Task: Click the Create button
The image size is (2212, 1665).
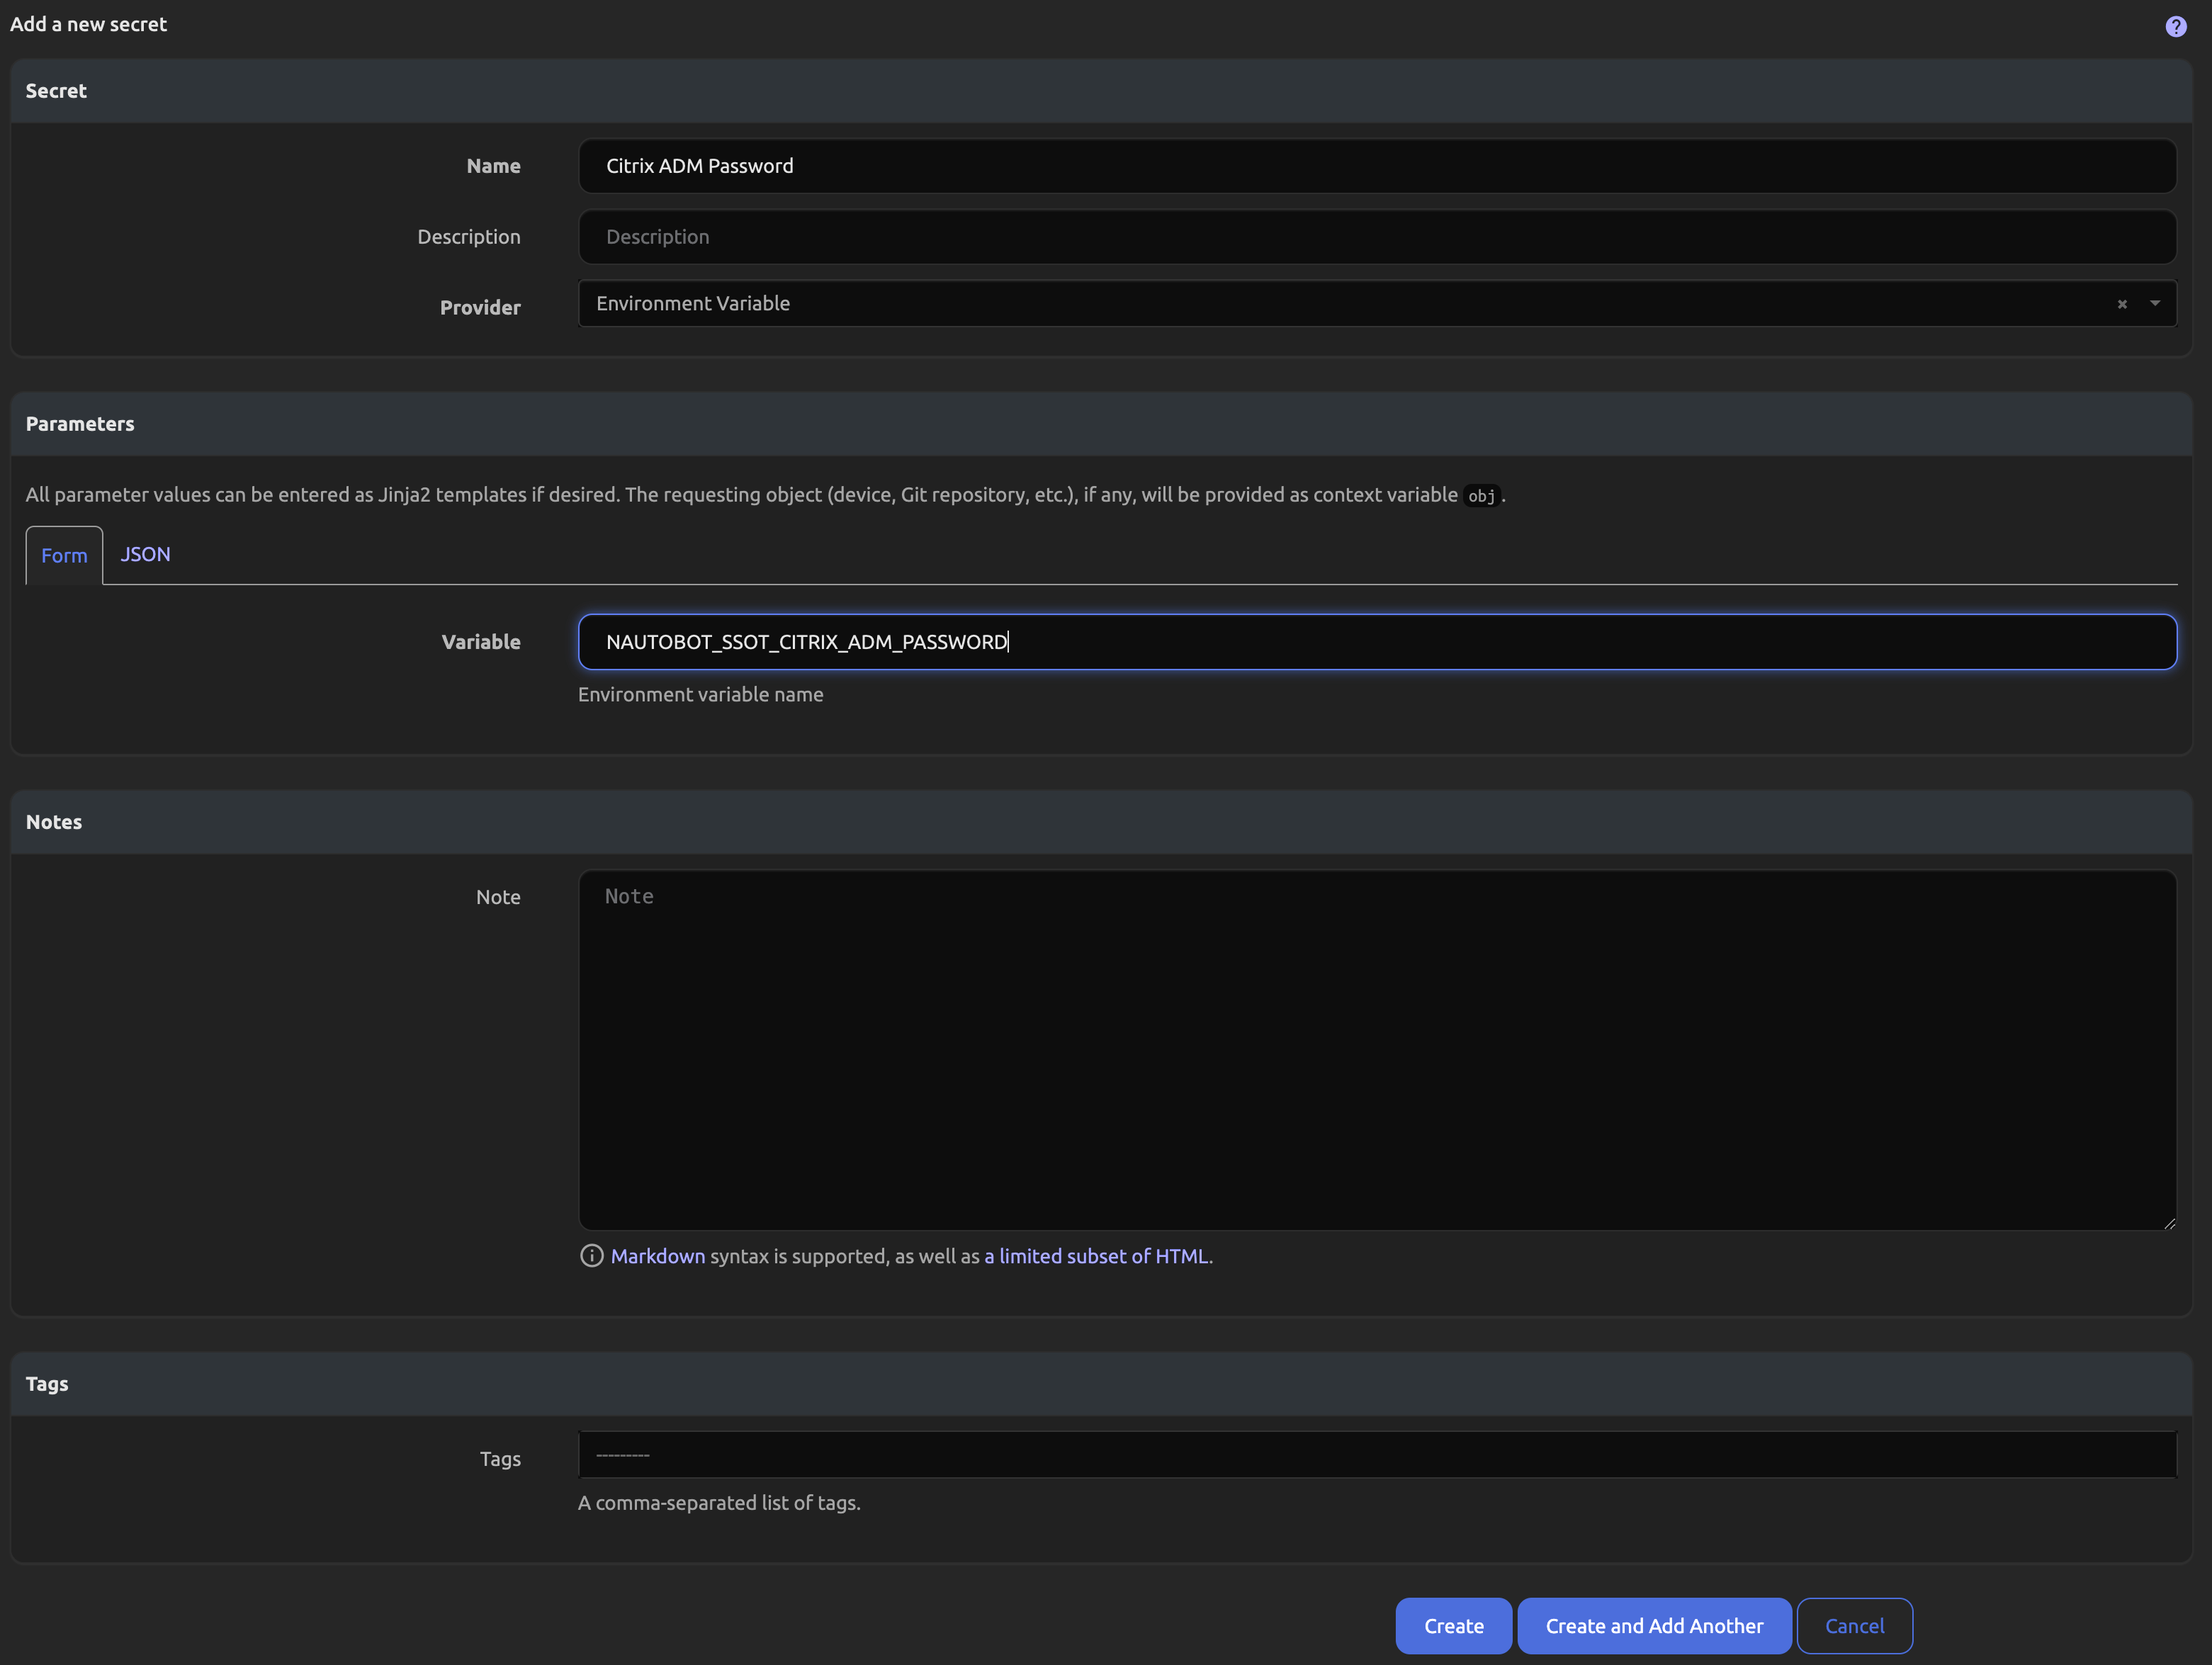Action: click(x=1452, y=1626)
